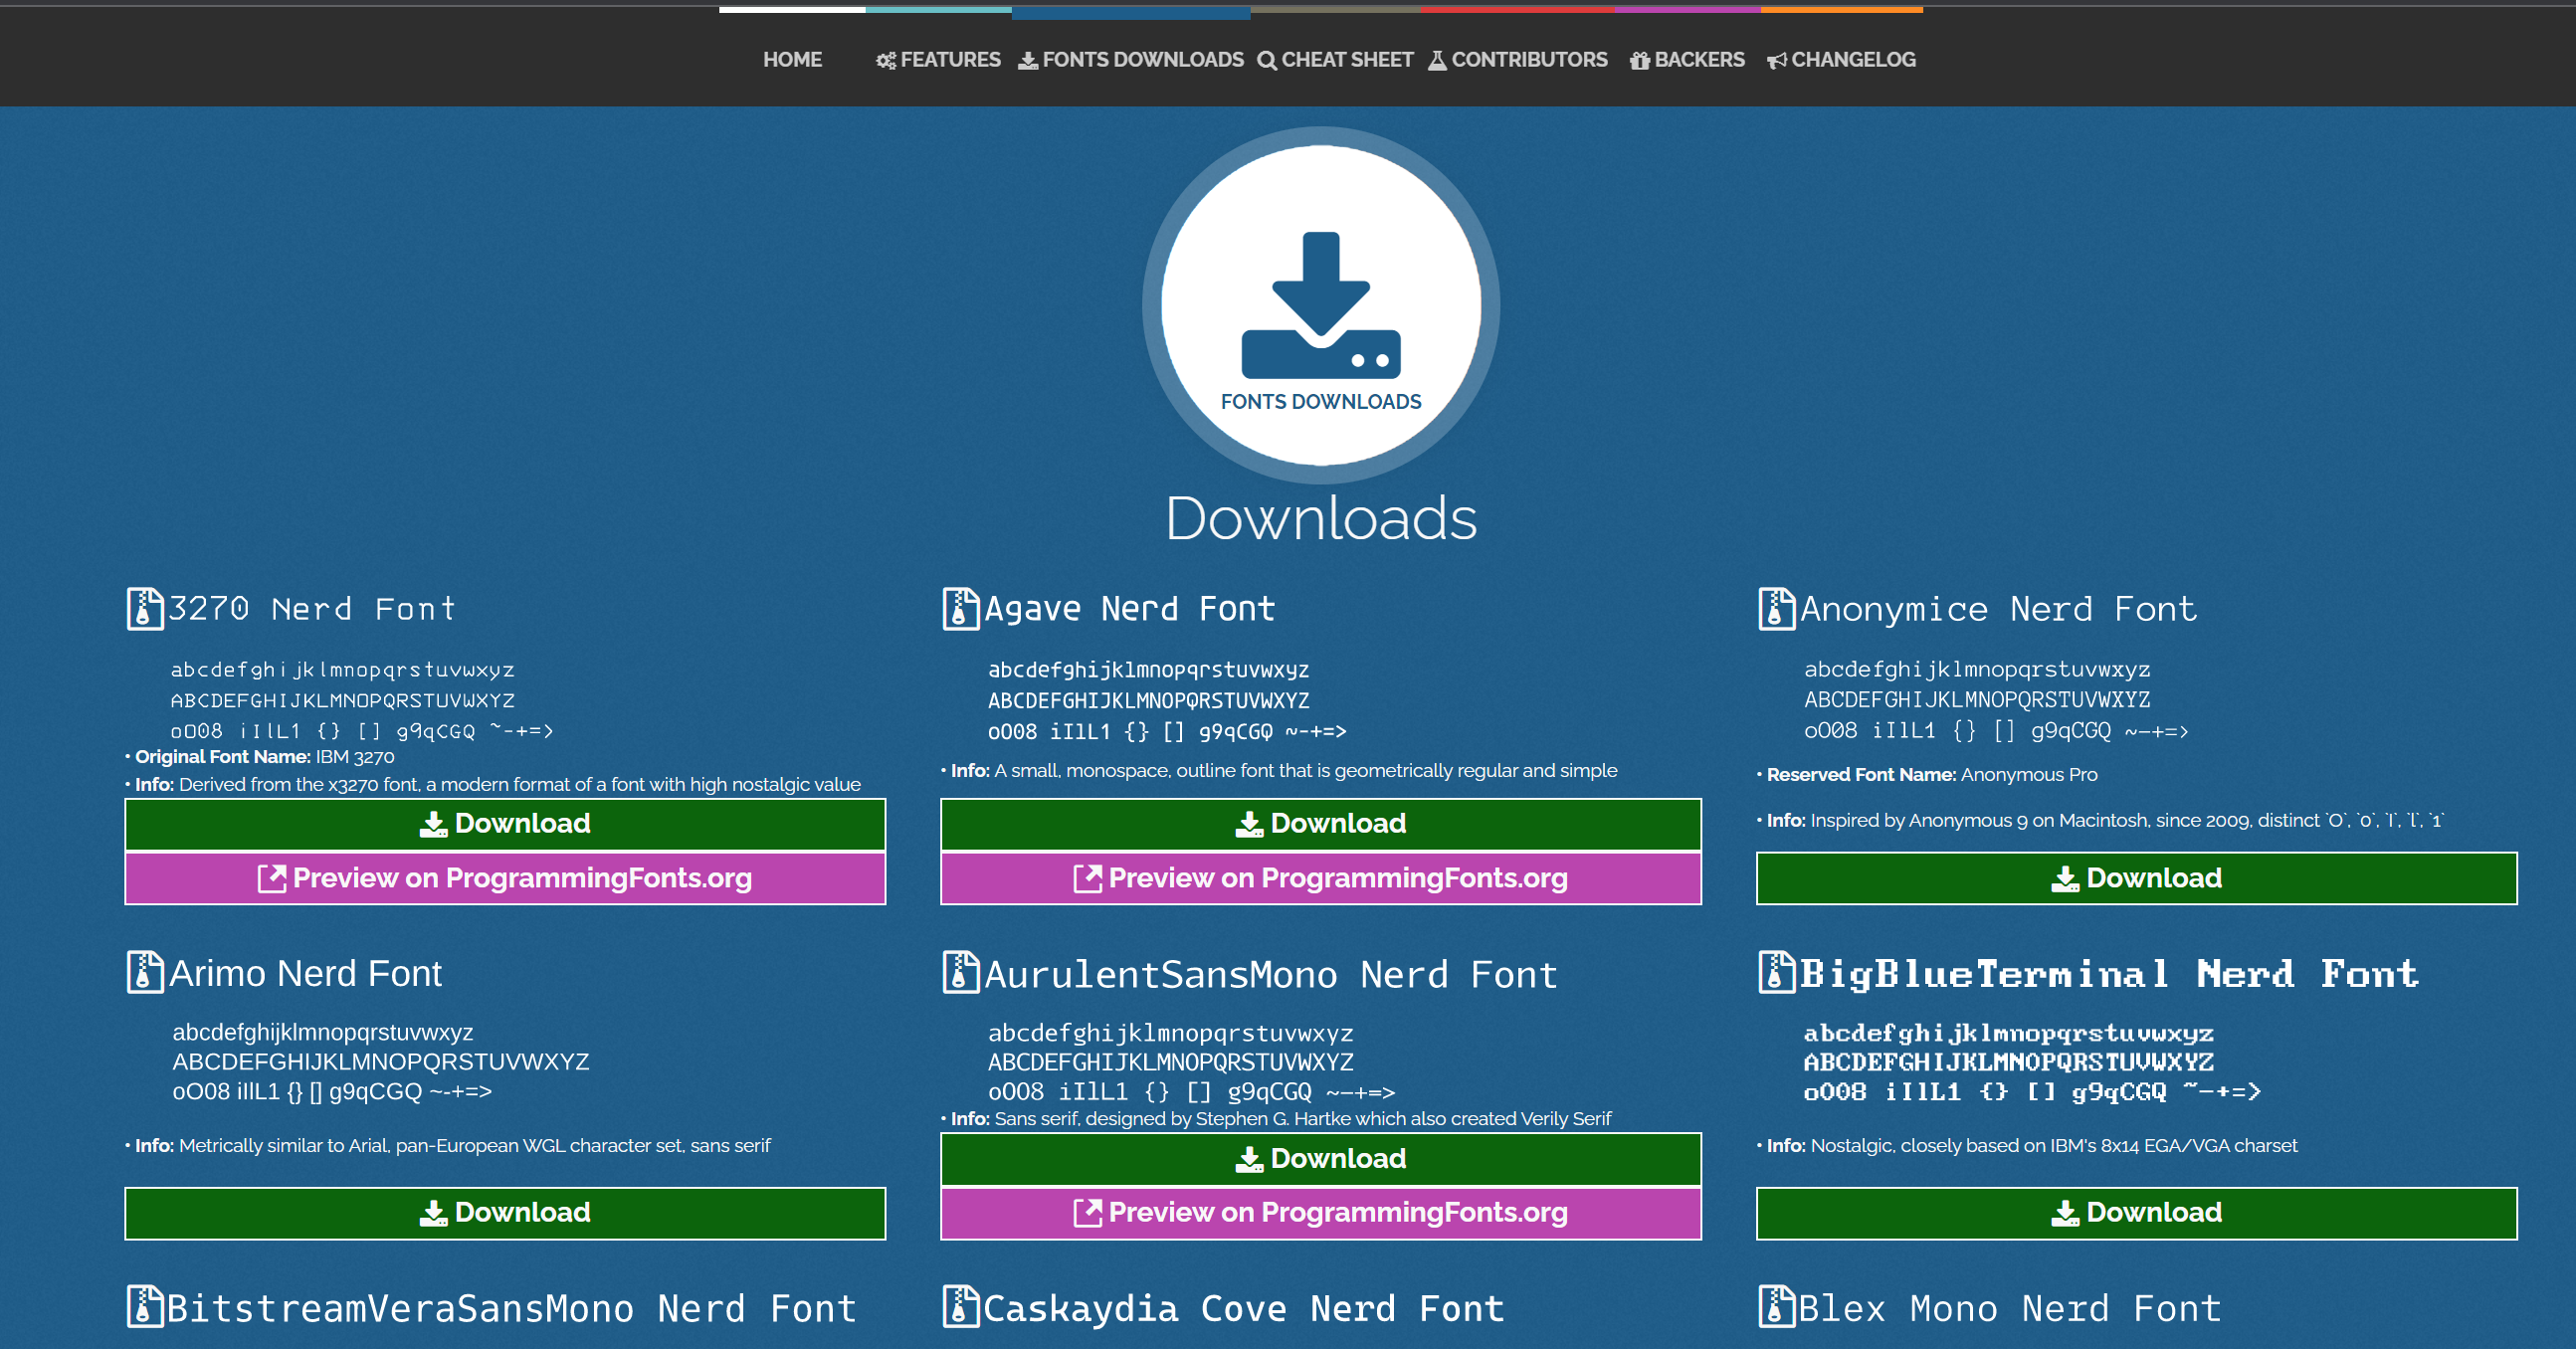The image size is (2576, 1349).
Task: Click the zip file icon beside Agave Nerd Font
Action: [960, 609]
